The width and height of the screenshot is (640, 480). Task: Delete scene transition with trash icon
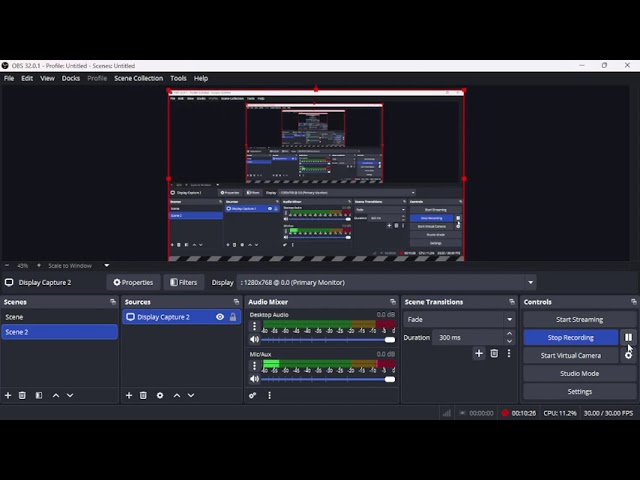coord(494,353)
